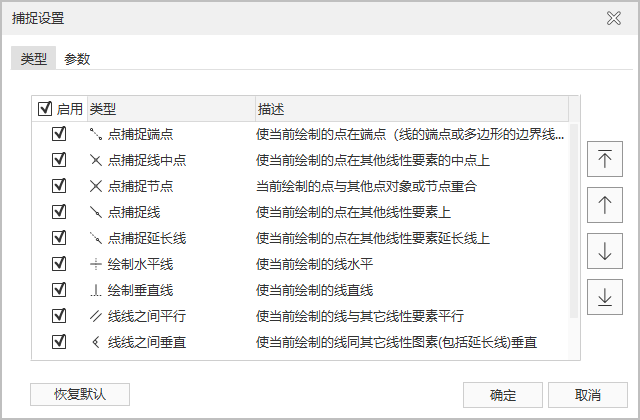Toggle the 绘制垂直线 checkbox
The width and height of the screenshot is (640, 420).
[x=59, y=290]
